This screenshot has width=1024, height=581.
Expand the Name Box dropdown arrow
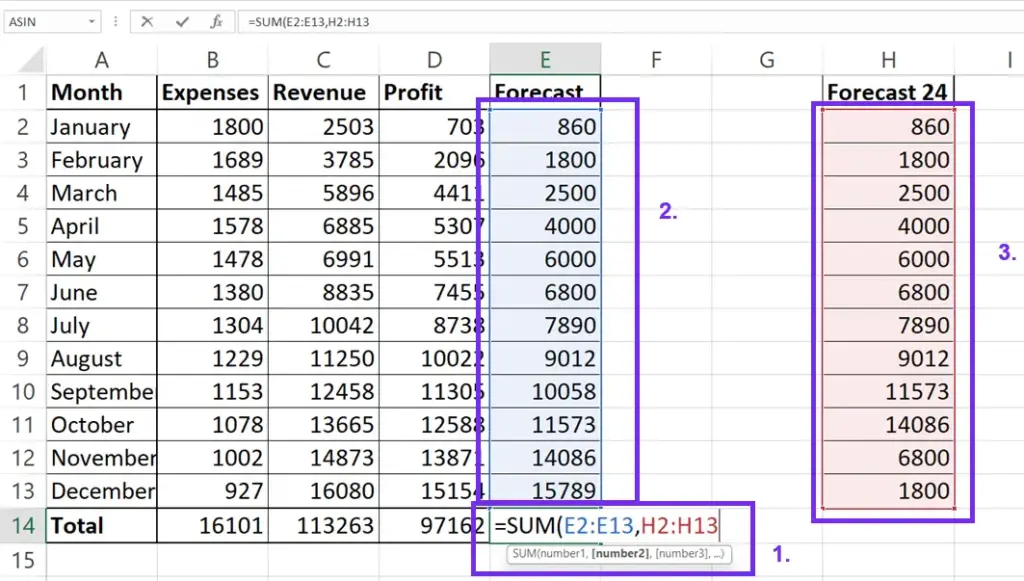click(92, 22)
